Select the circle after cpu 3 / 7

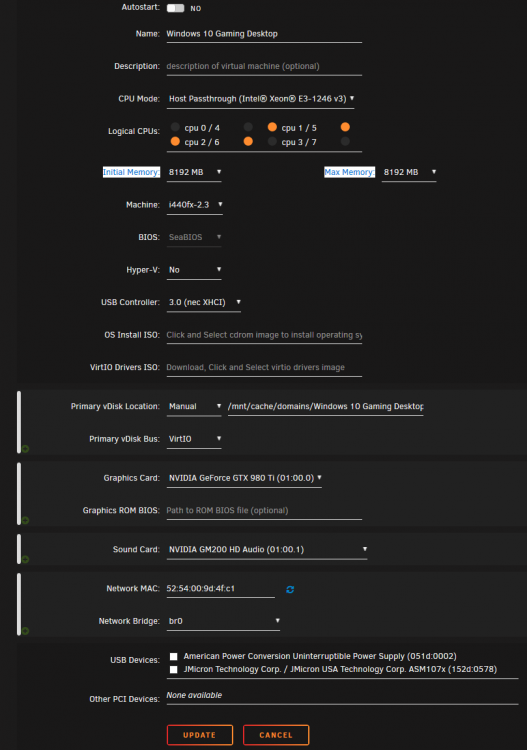(x=345, y=141)
